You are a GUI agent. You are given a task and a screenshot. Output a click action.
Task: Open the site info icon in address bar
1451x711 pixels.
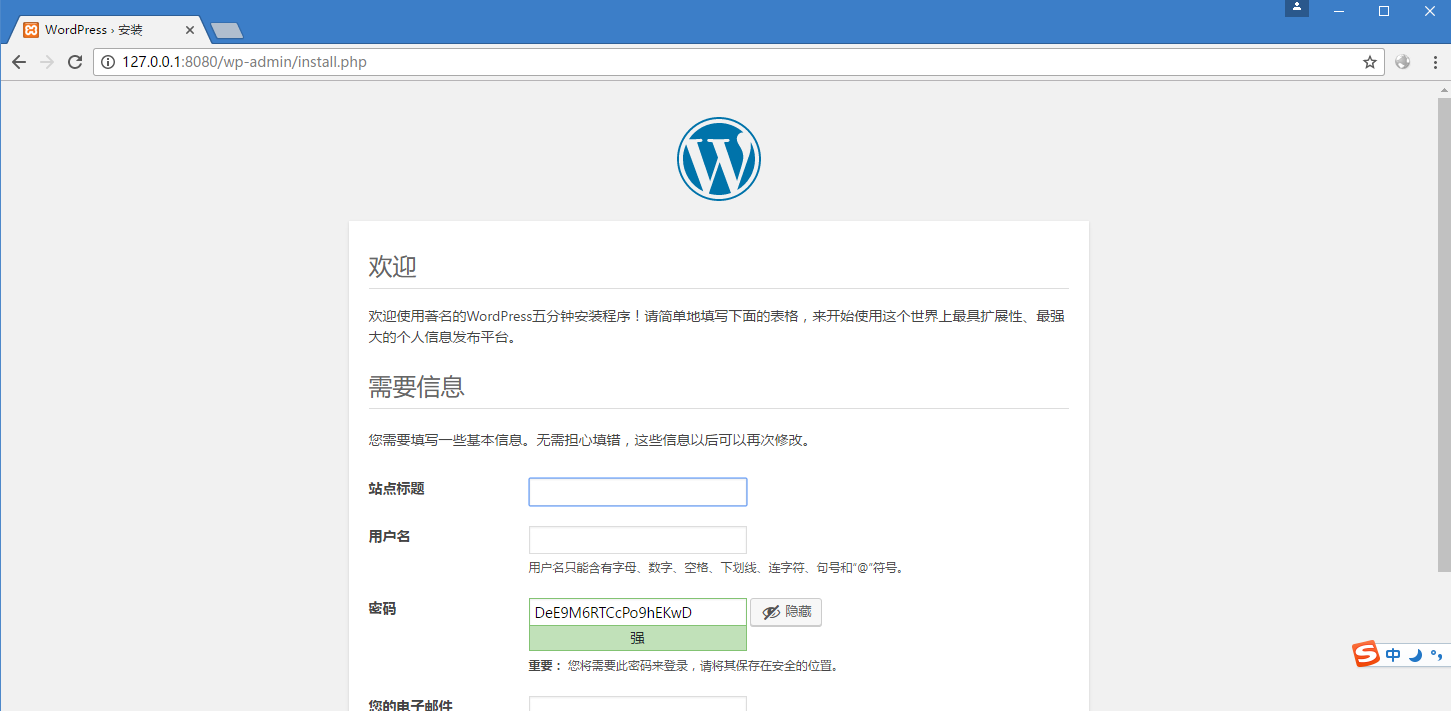tap(107, 61)
